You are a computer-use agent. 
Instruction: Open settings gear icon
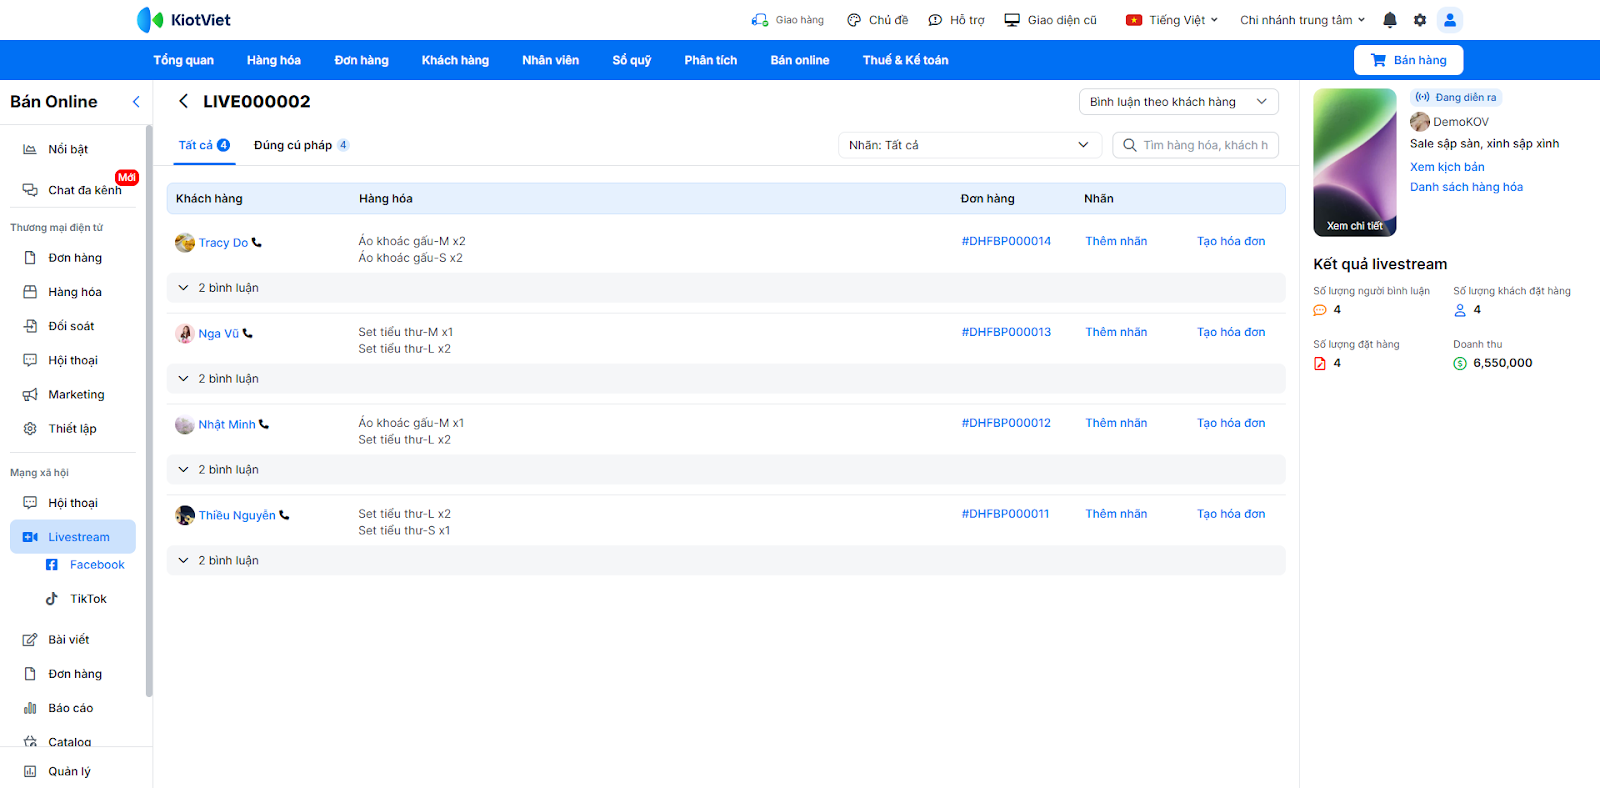[1420, 20]
